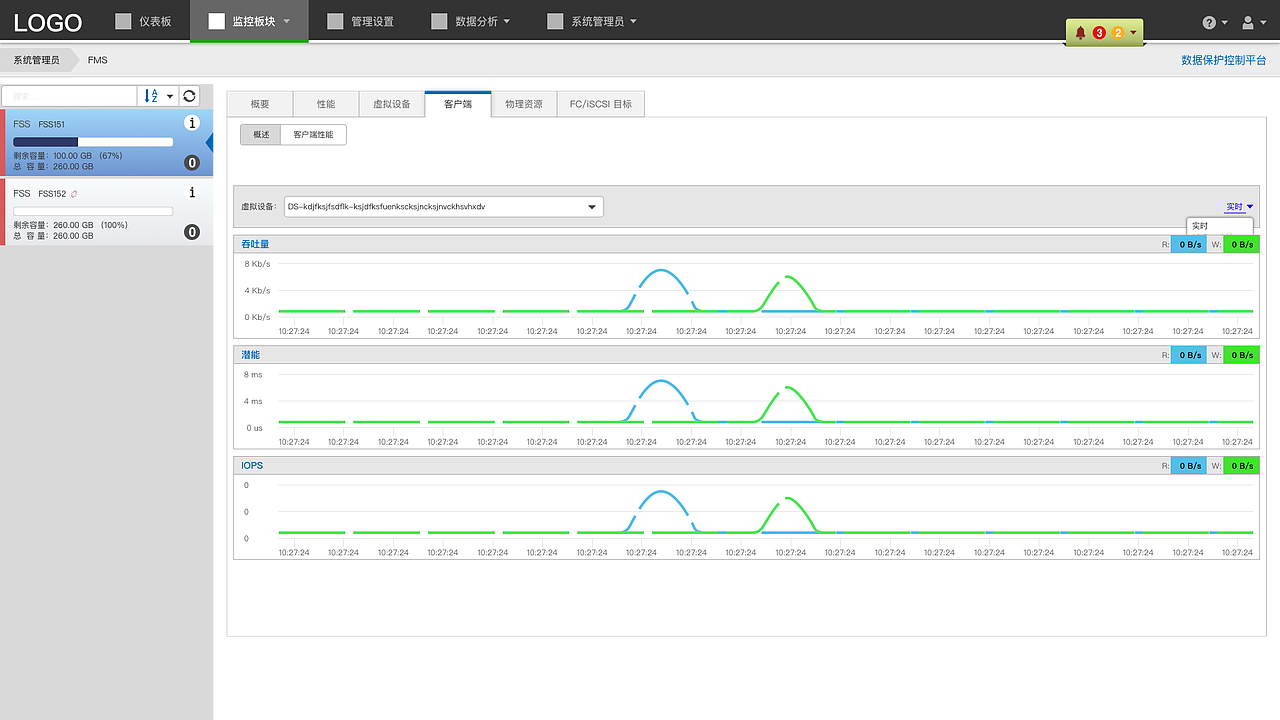1280x720 pixels.
Task: Switch to the 虚拟设备 tab
Action: (392, 104)
